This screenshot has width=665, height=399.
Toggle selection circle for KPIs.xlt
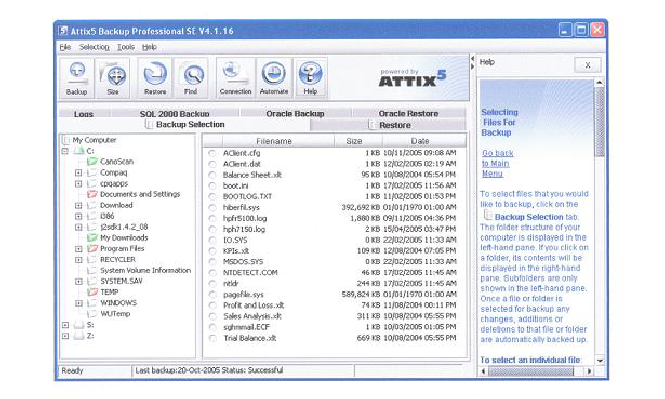212,251
